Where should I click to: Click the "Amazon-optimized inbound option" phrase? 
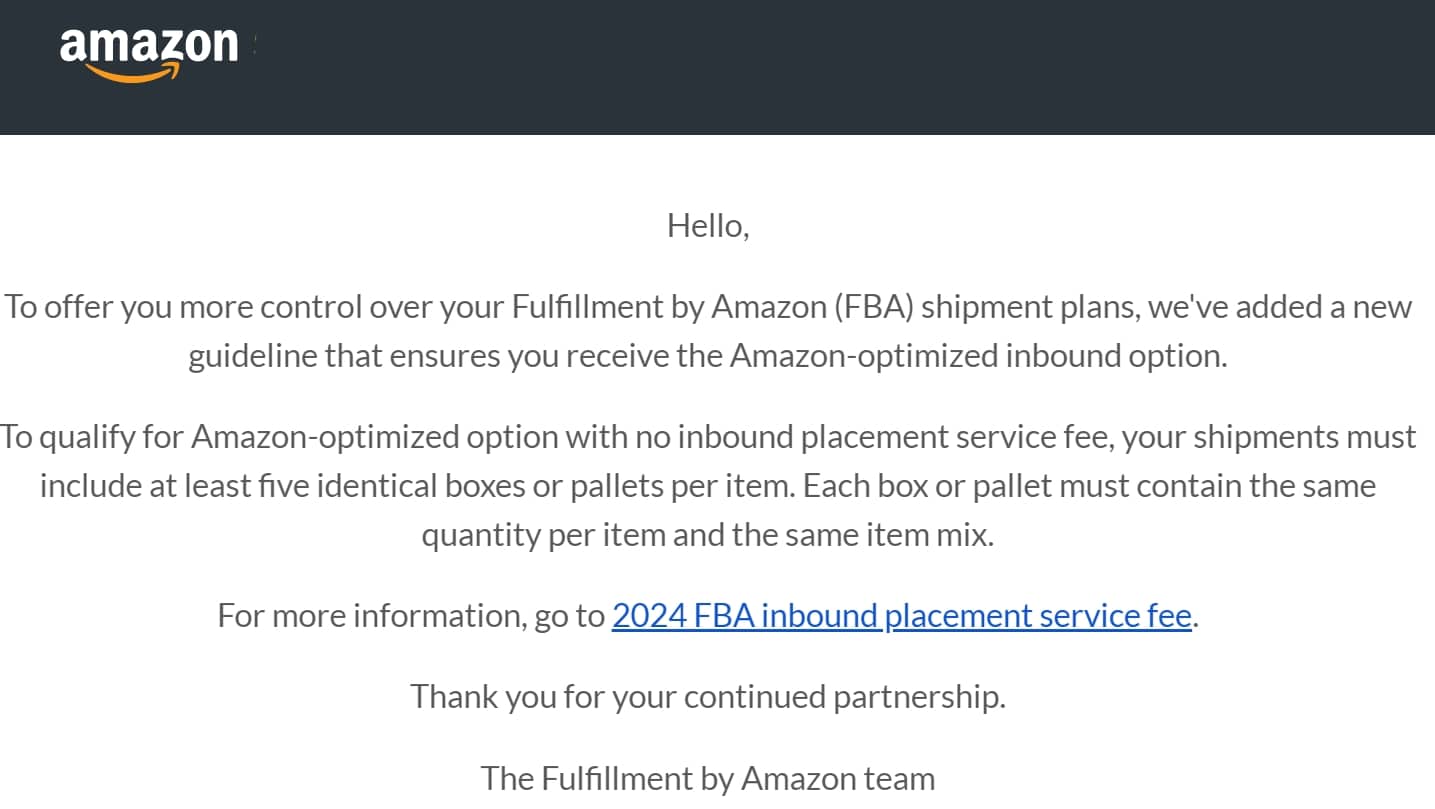[x=978, y=356]
